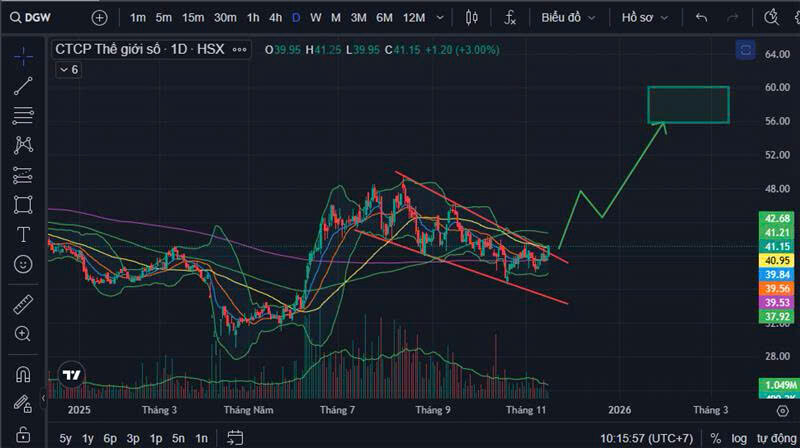Toggle magnet mode
The width and height of the screenshot is (800, 448).
pyautogui.click(x=23, y=375)
